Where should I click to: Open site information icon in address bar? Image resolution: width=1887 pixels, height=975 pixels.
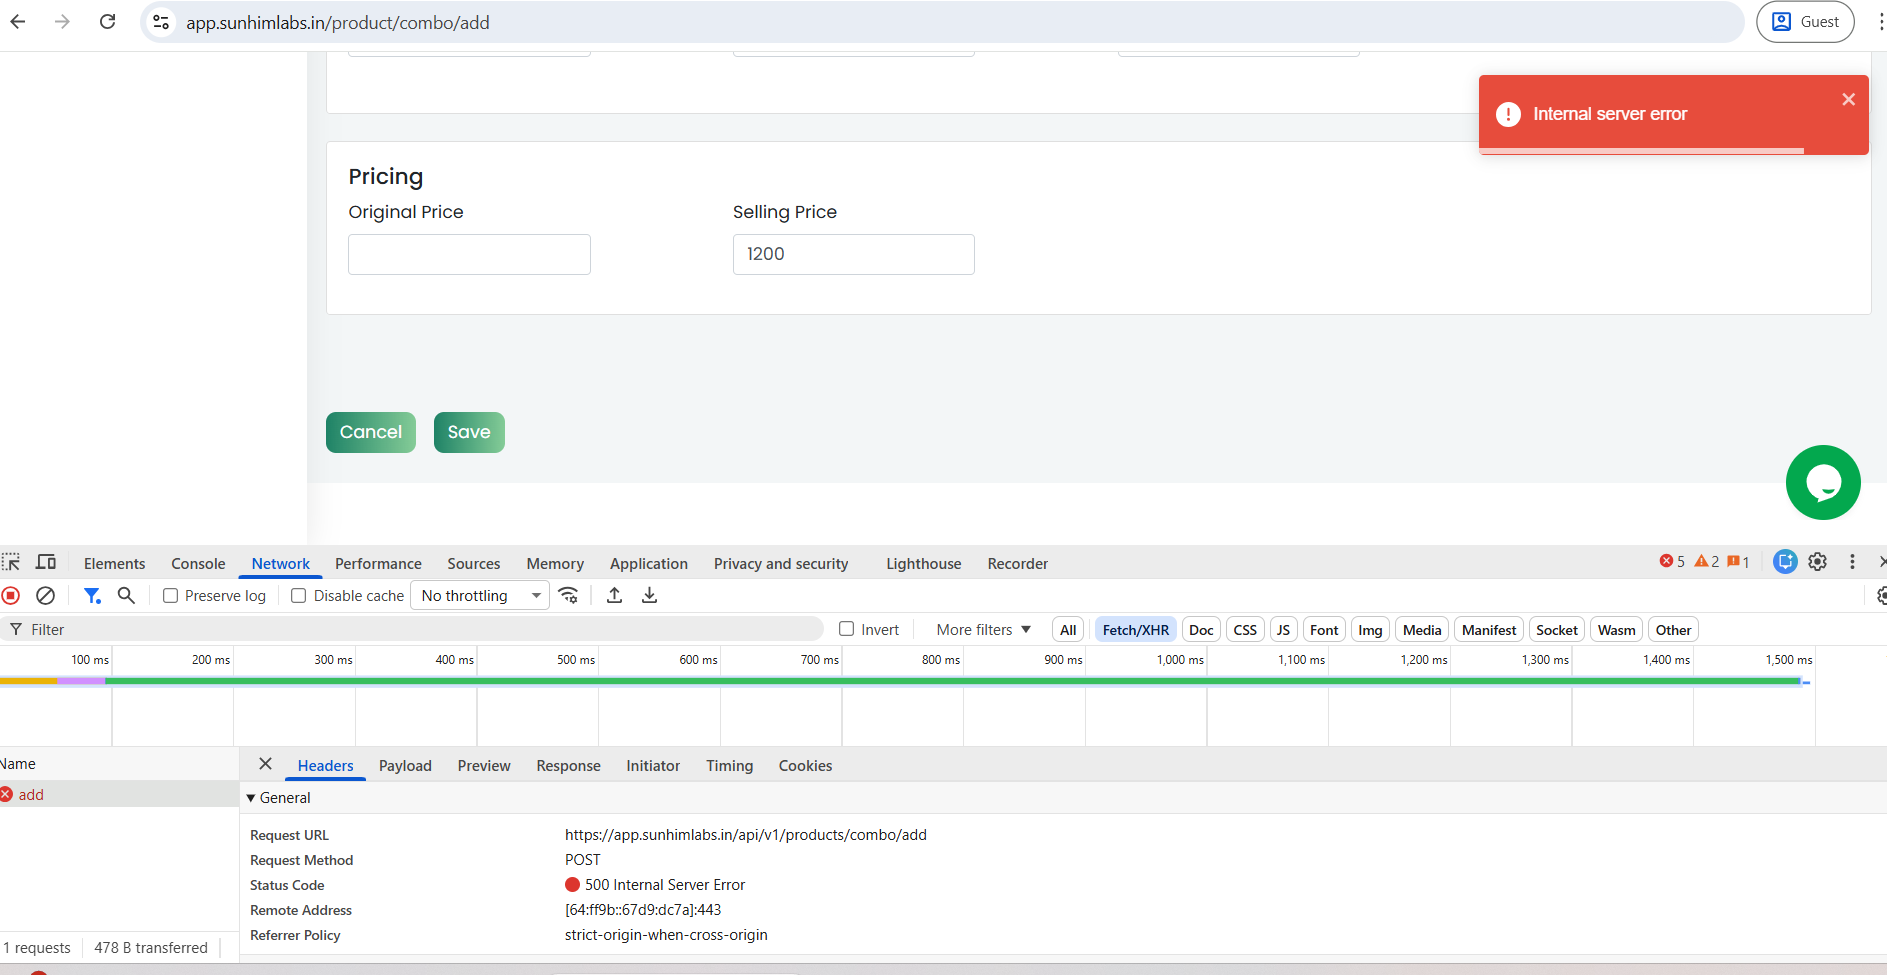[x=161, y=22]
